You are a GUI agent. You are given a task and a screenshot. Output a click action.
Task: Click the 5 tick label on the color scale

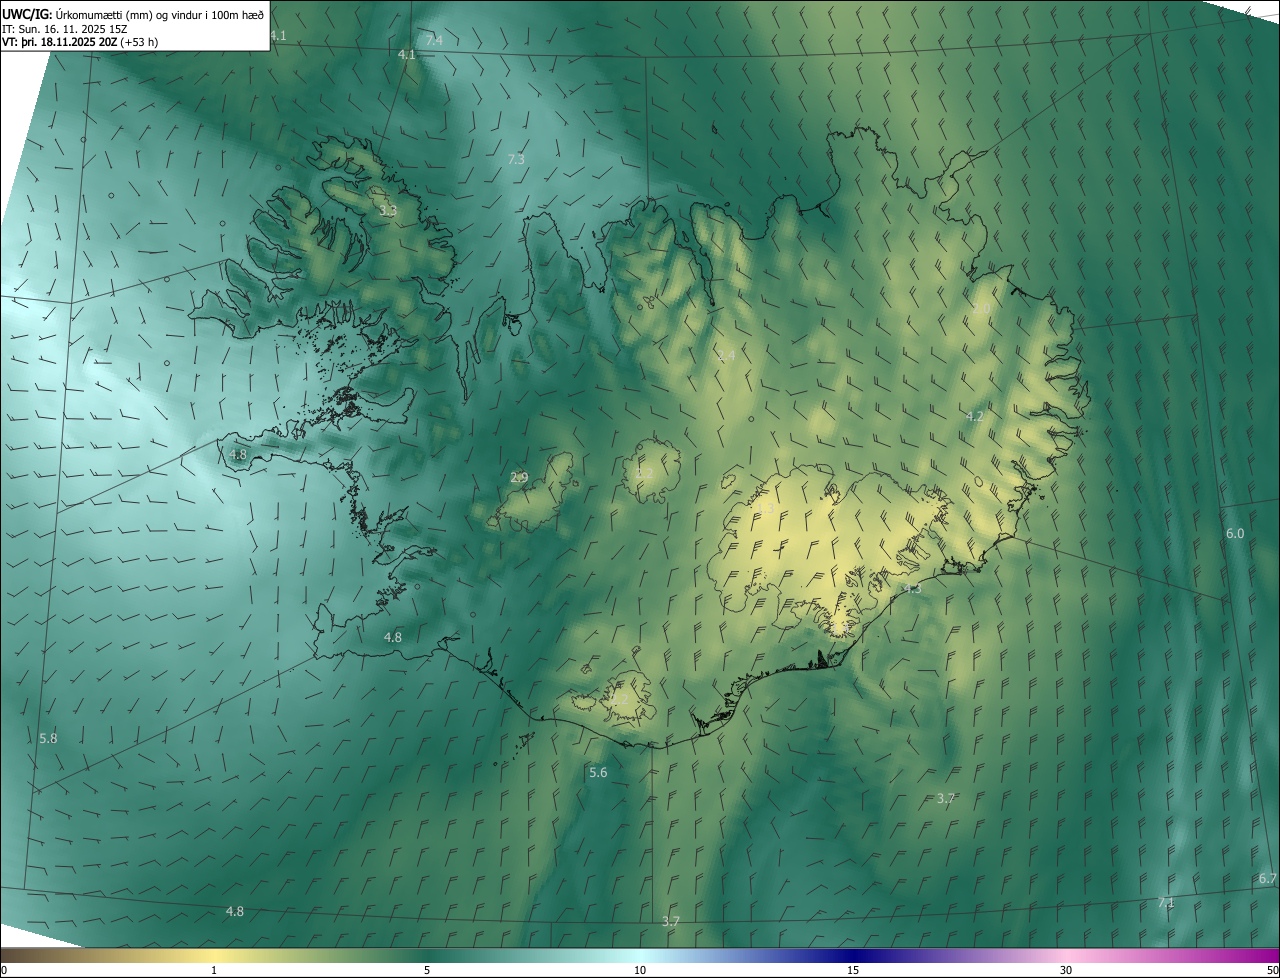tap(427, 970)
